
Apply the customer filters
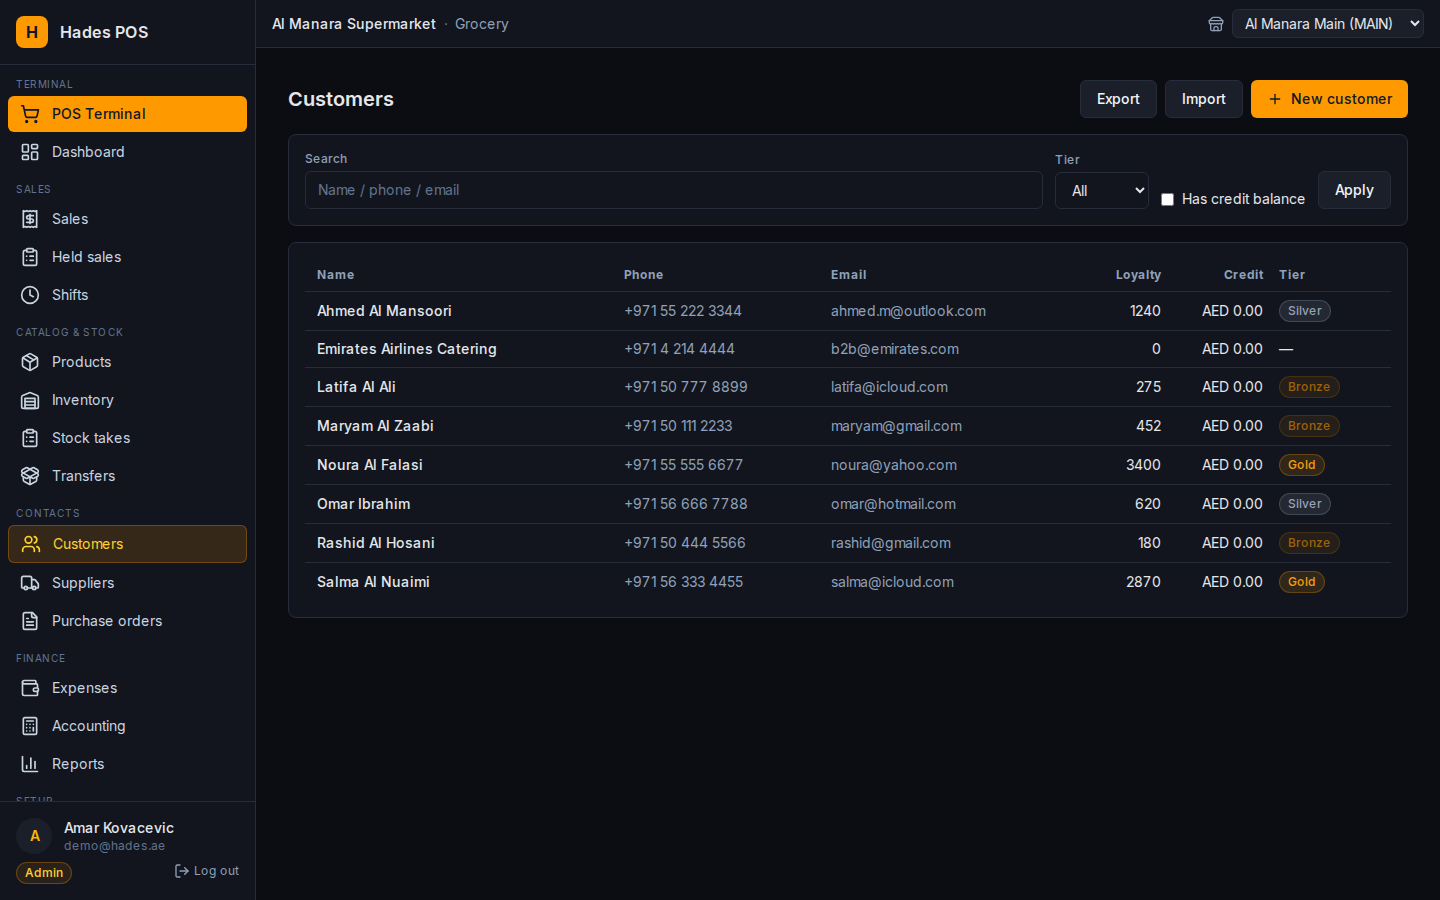pos(1354,190)
